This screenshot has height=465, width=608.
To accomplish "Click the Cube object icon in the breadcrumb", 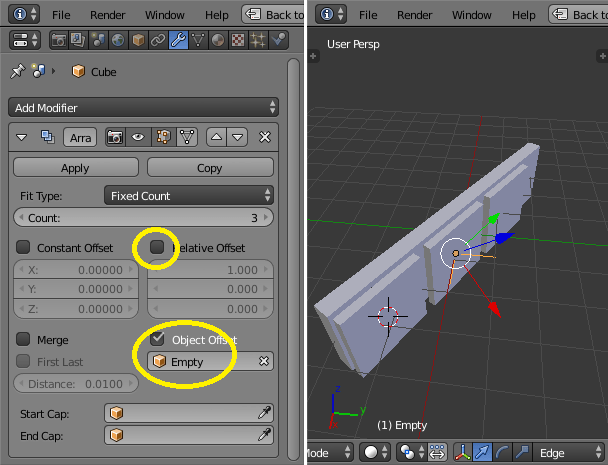I will tap(78, 71).
